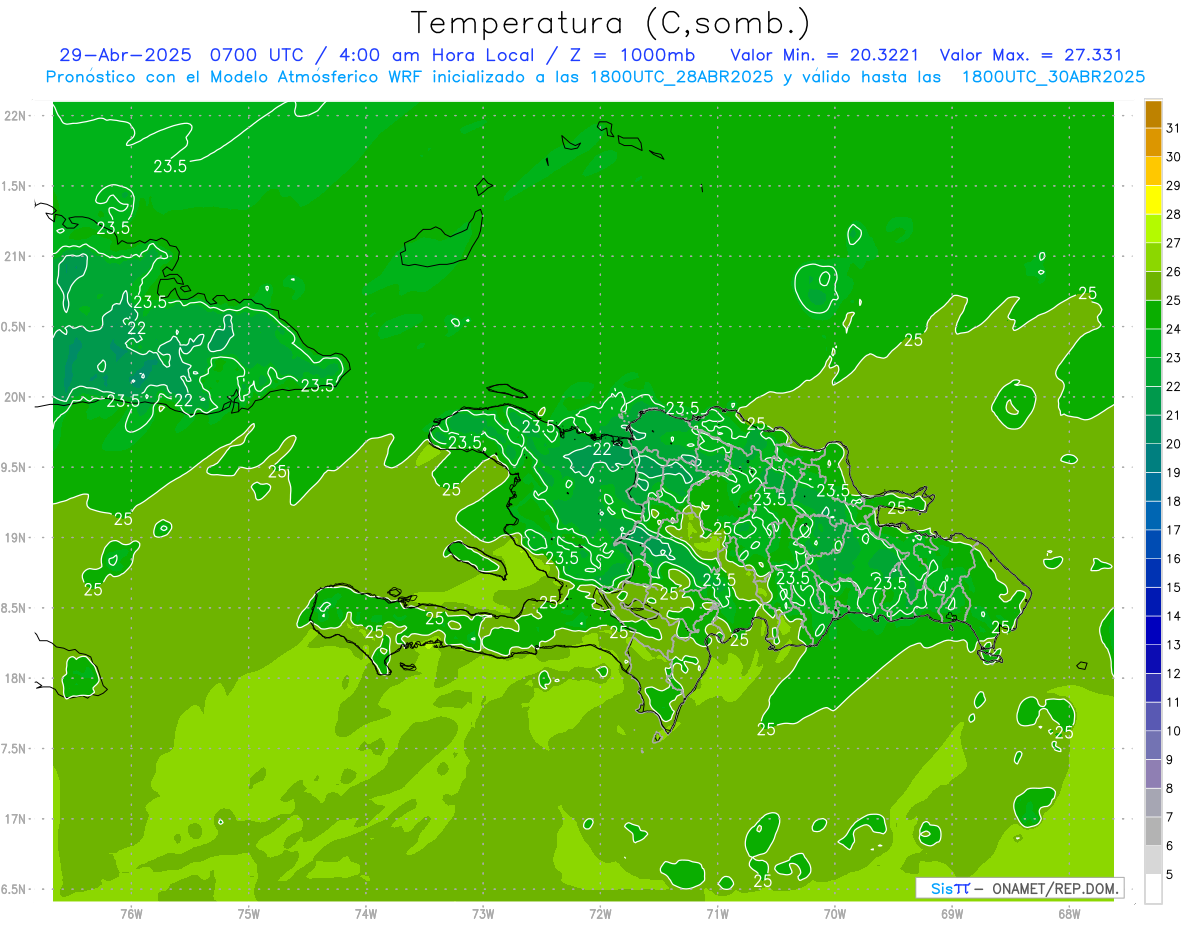Click the '68W' longitude axis label
This screenshot has width=1200, height=927.
[x=1069, y=913]
